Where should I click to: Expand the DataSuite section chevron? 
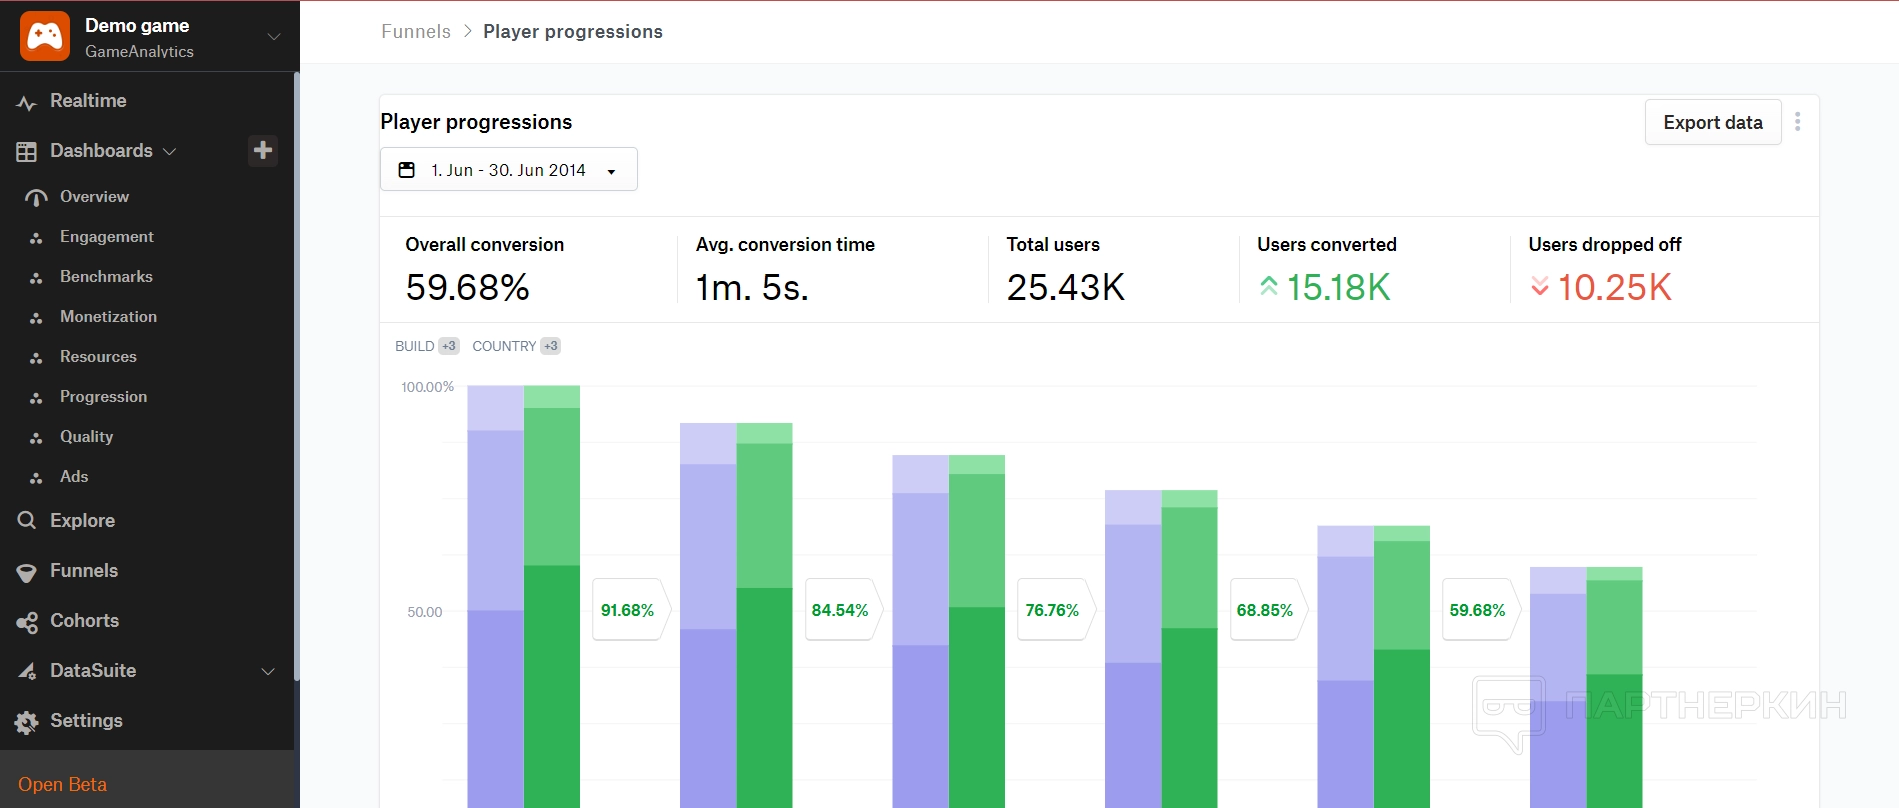(x=268, y=671)
